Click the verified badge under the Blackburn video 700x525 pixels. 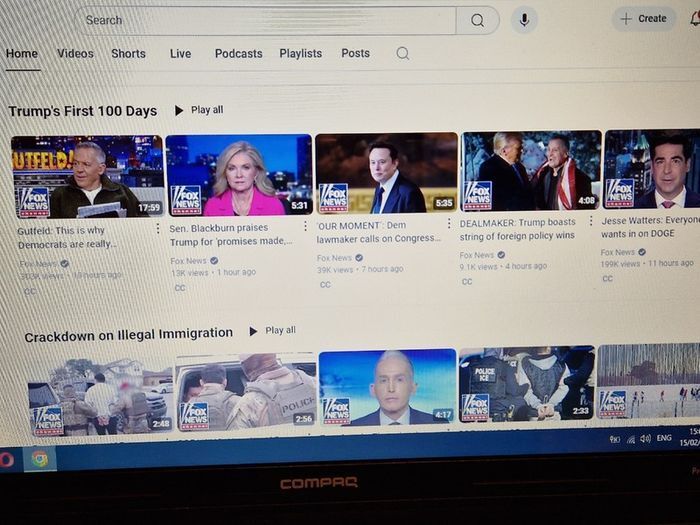(x=214, y=260)
